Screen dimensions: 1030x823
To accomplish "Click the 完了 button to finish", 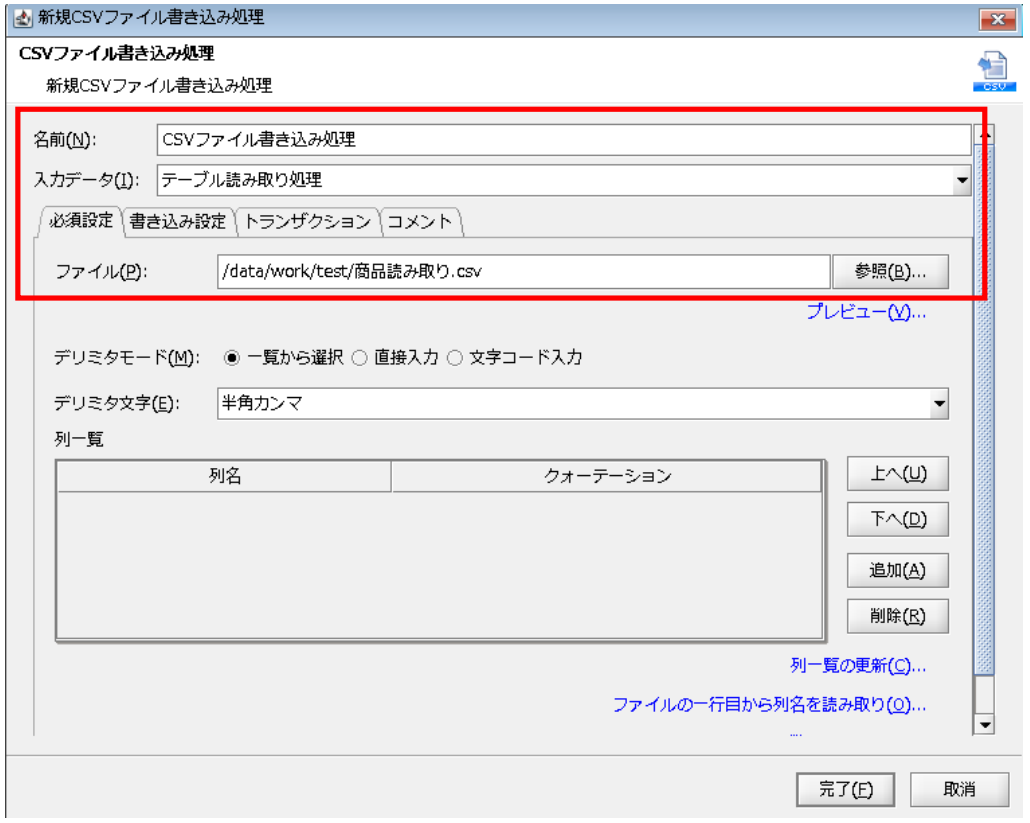I will point(845,789).
